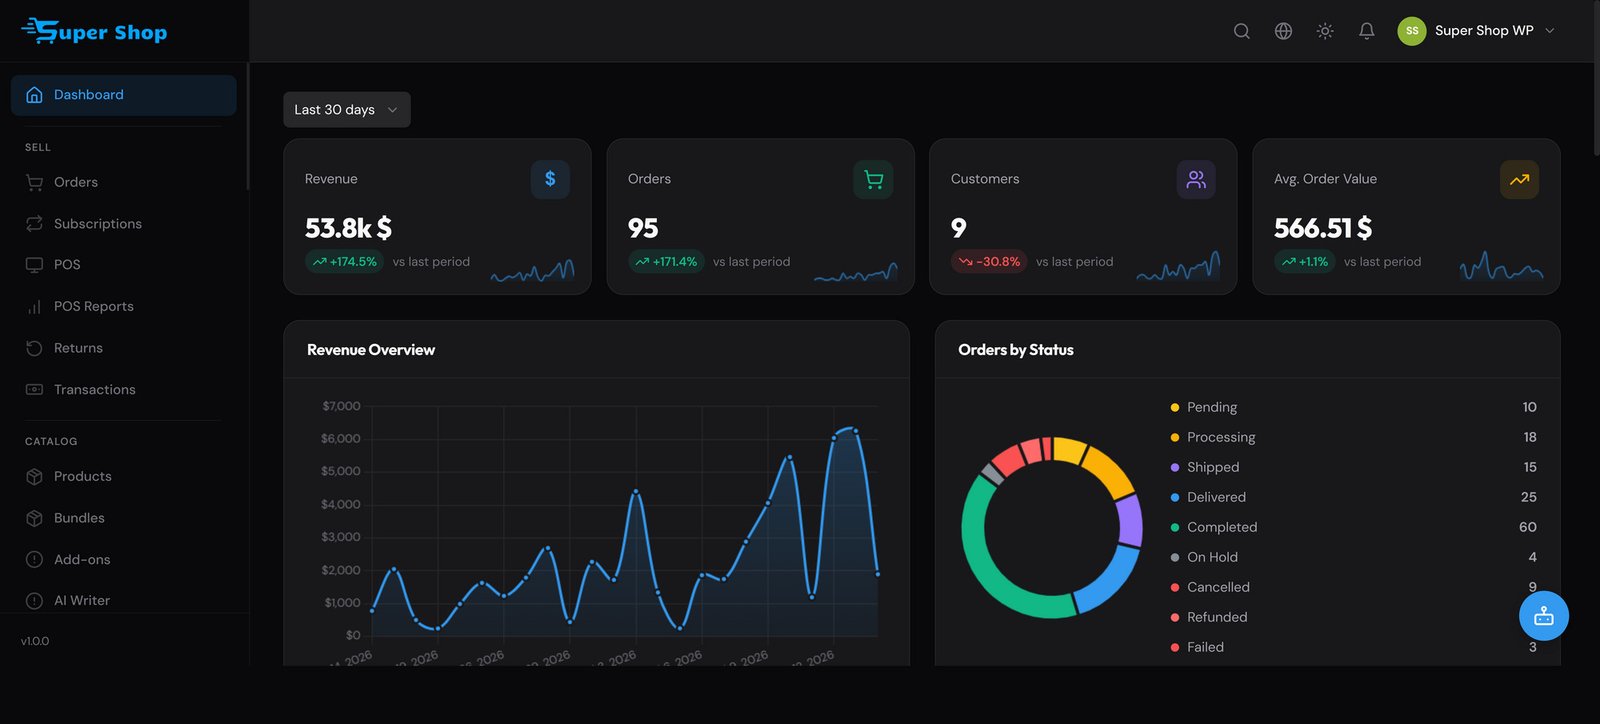Click the 53.8k $ revenue value

point(348,228)
